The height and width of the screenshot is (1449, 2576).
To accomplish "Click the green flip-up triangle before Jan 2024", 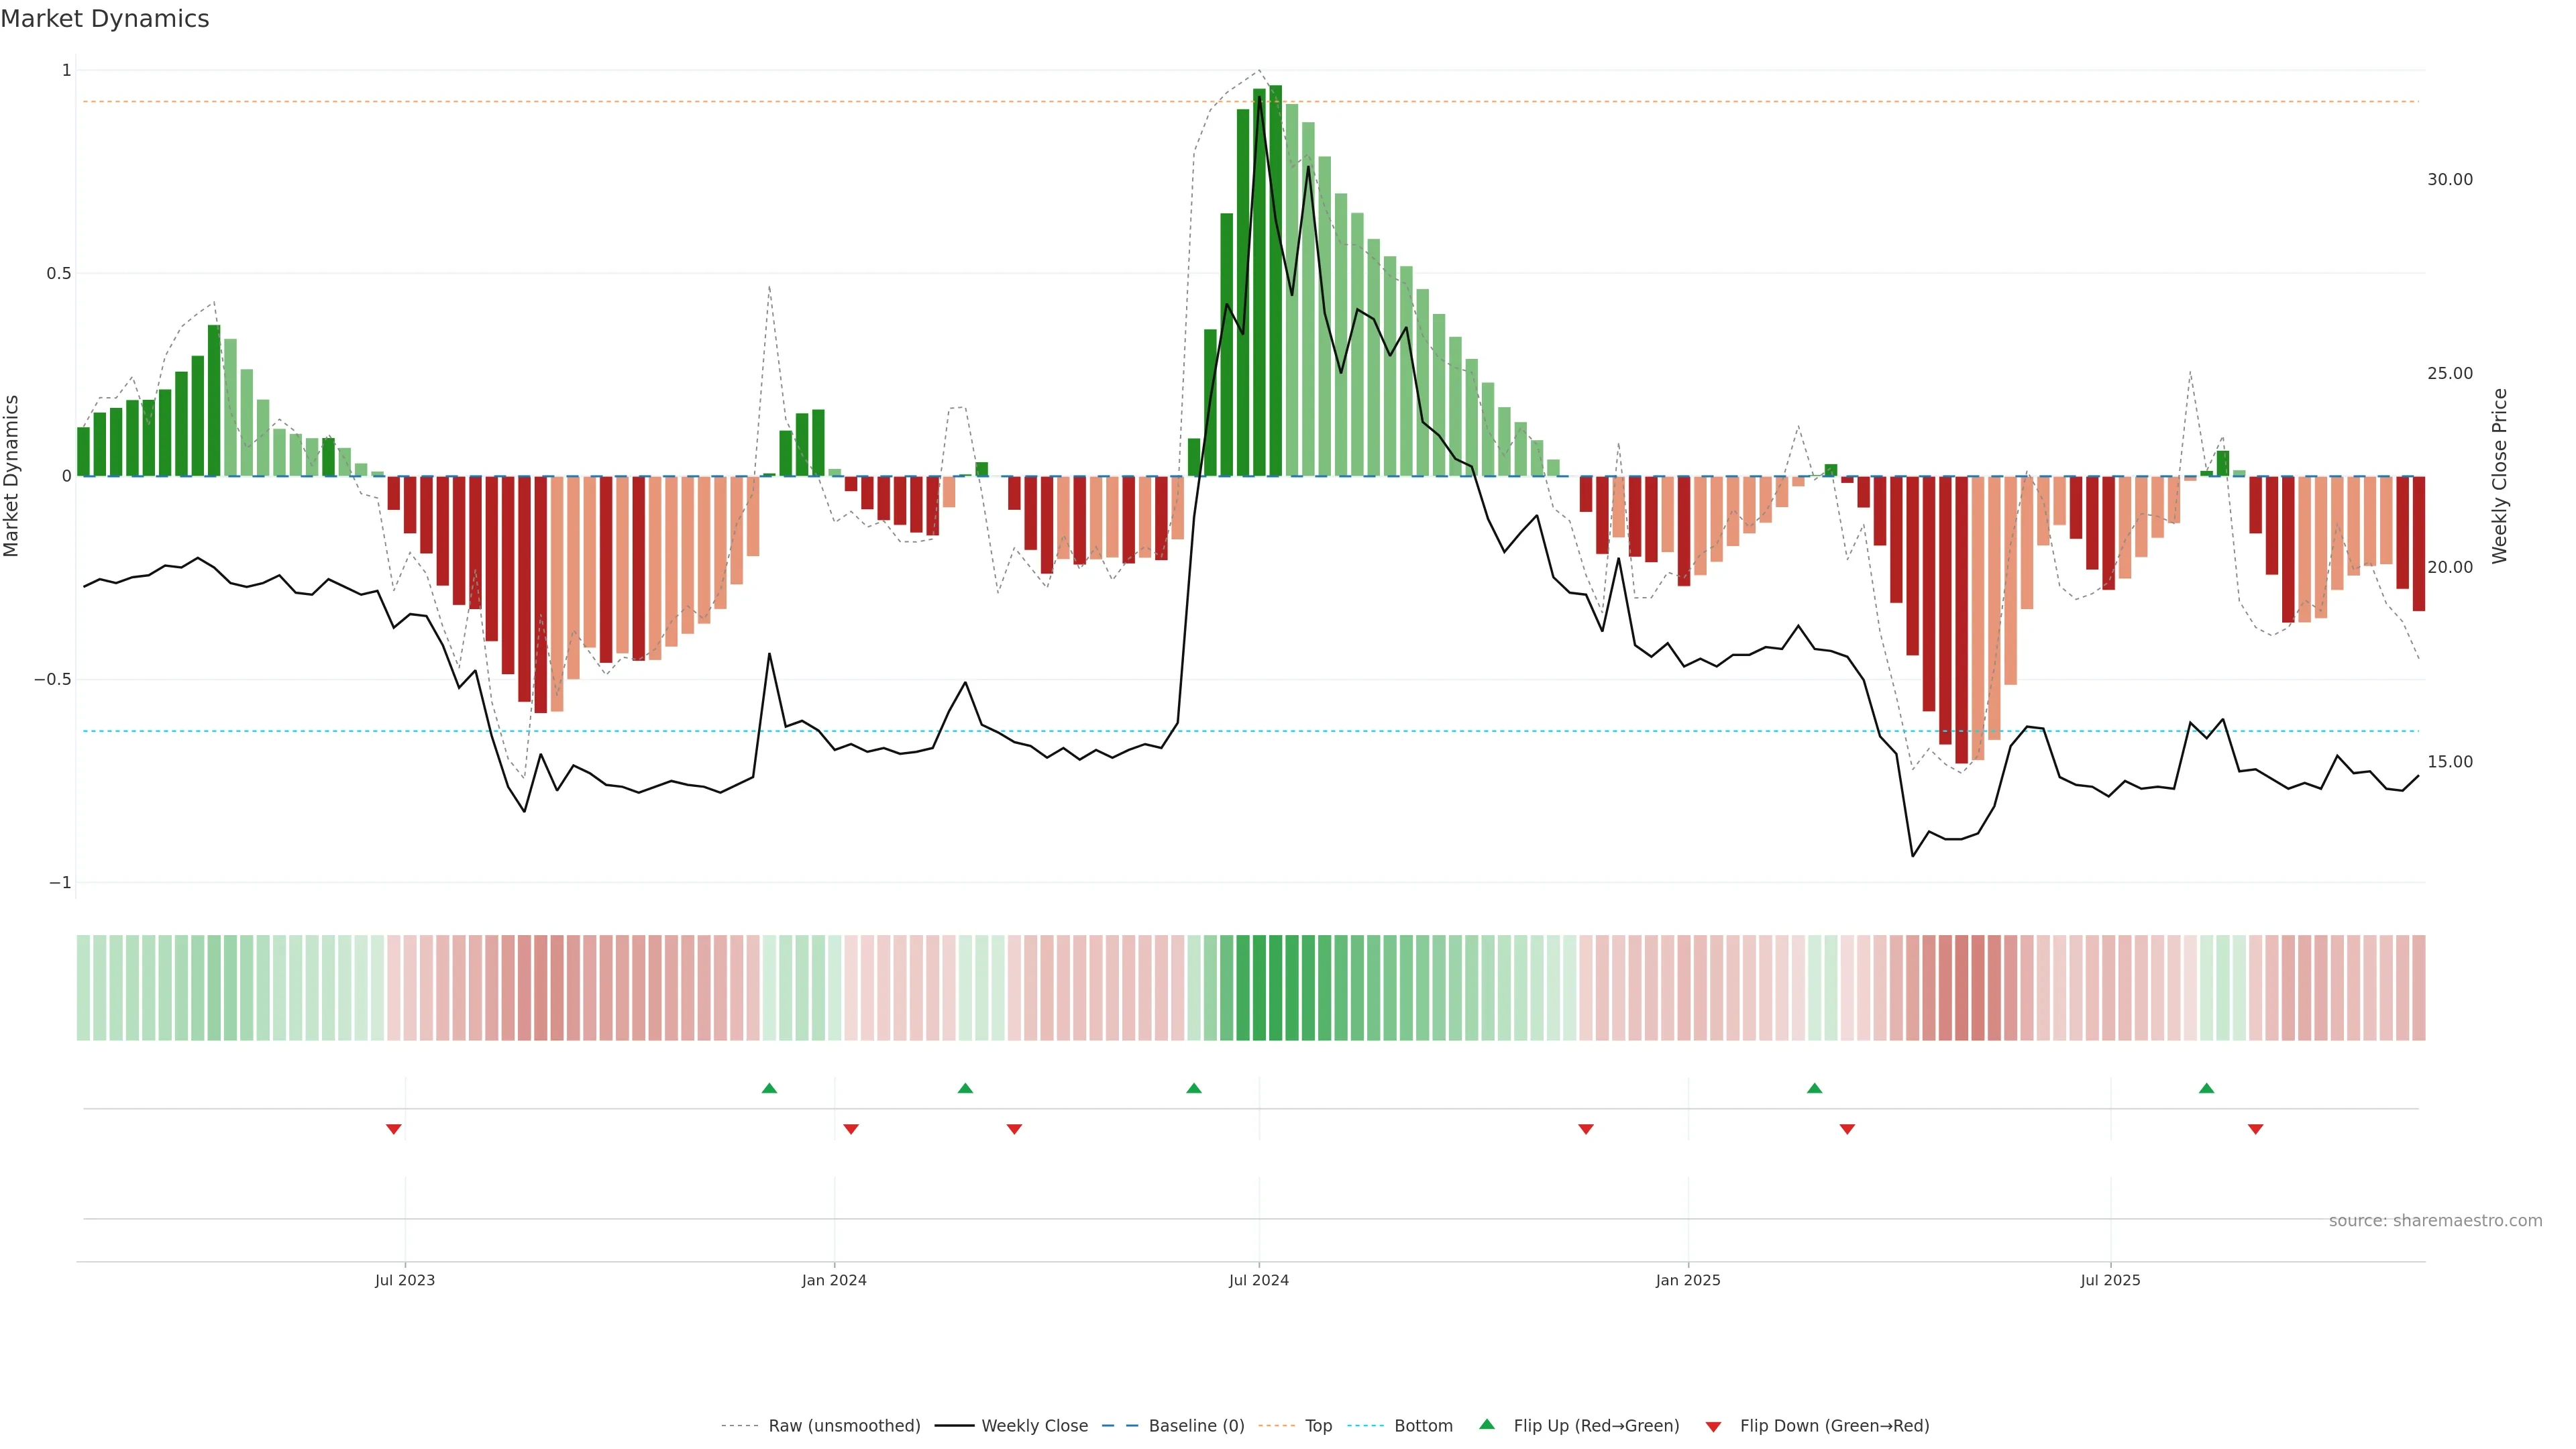I will pos(769,1088).
